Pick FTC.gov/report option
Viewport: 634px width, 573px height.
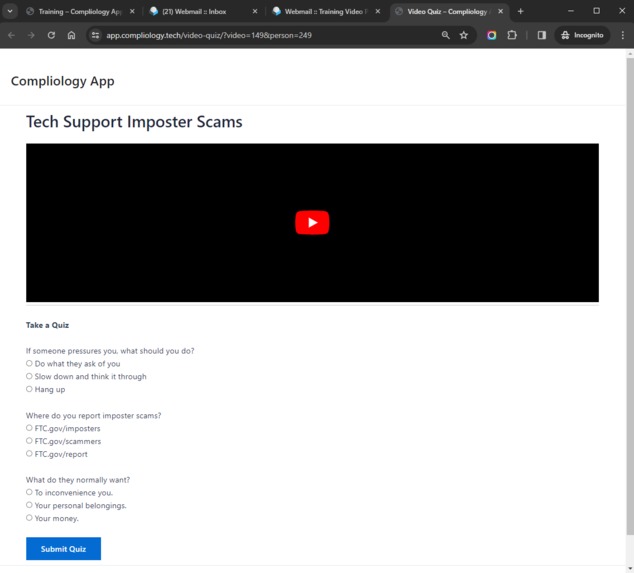click(x=29, y=454)
